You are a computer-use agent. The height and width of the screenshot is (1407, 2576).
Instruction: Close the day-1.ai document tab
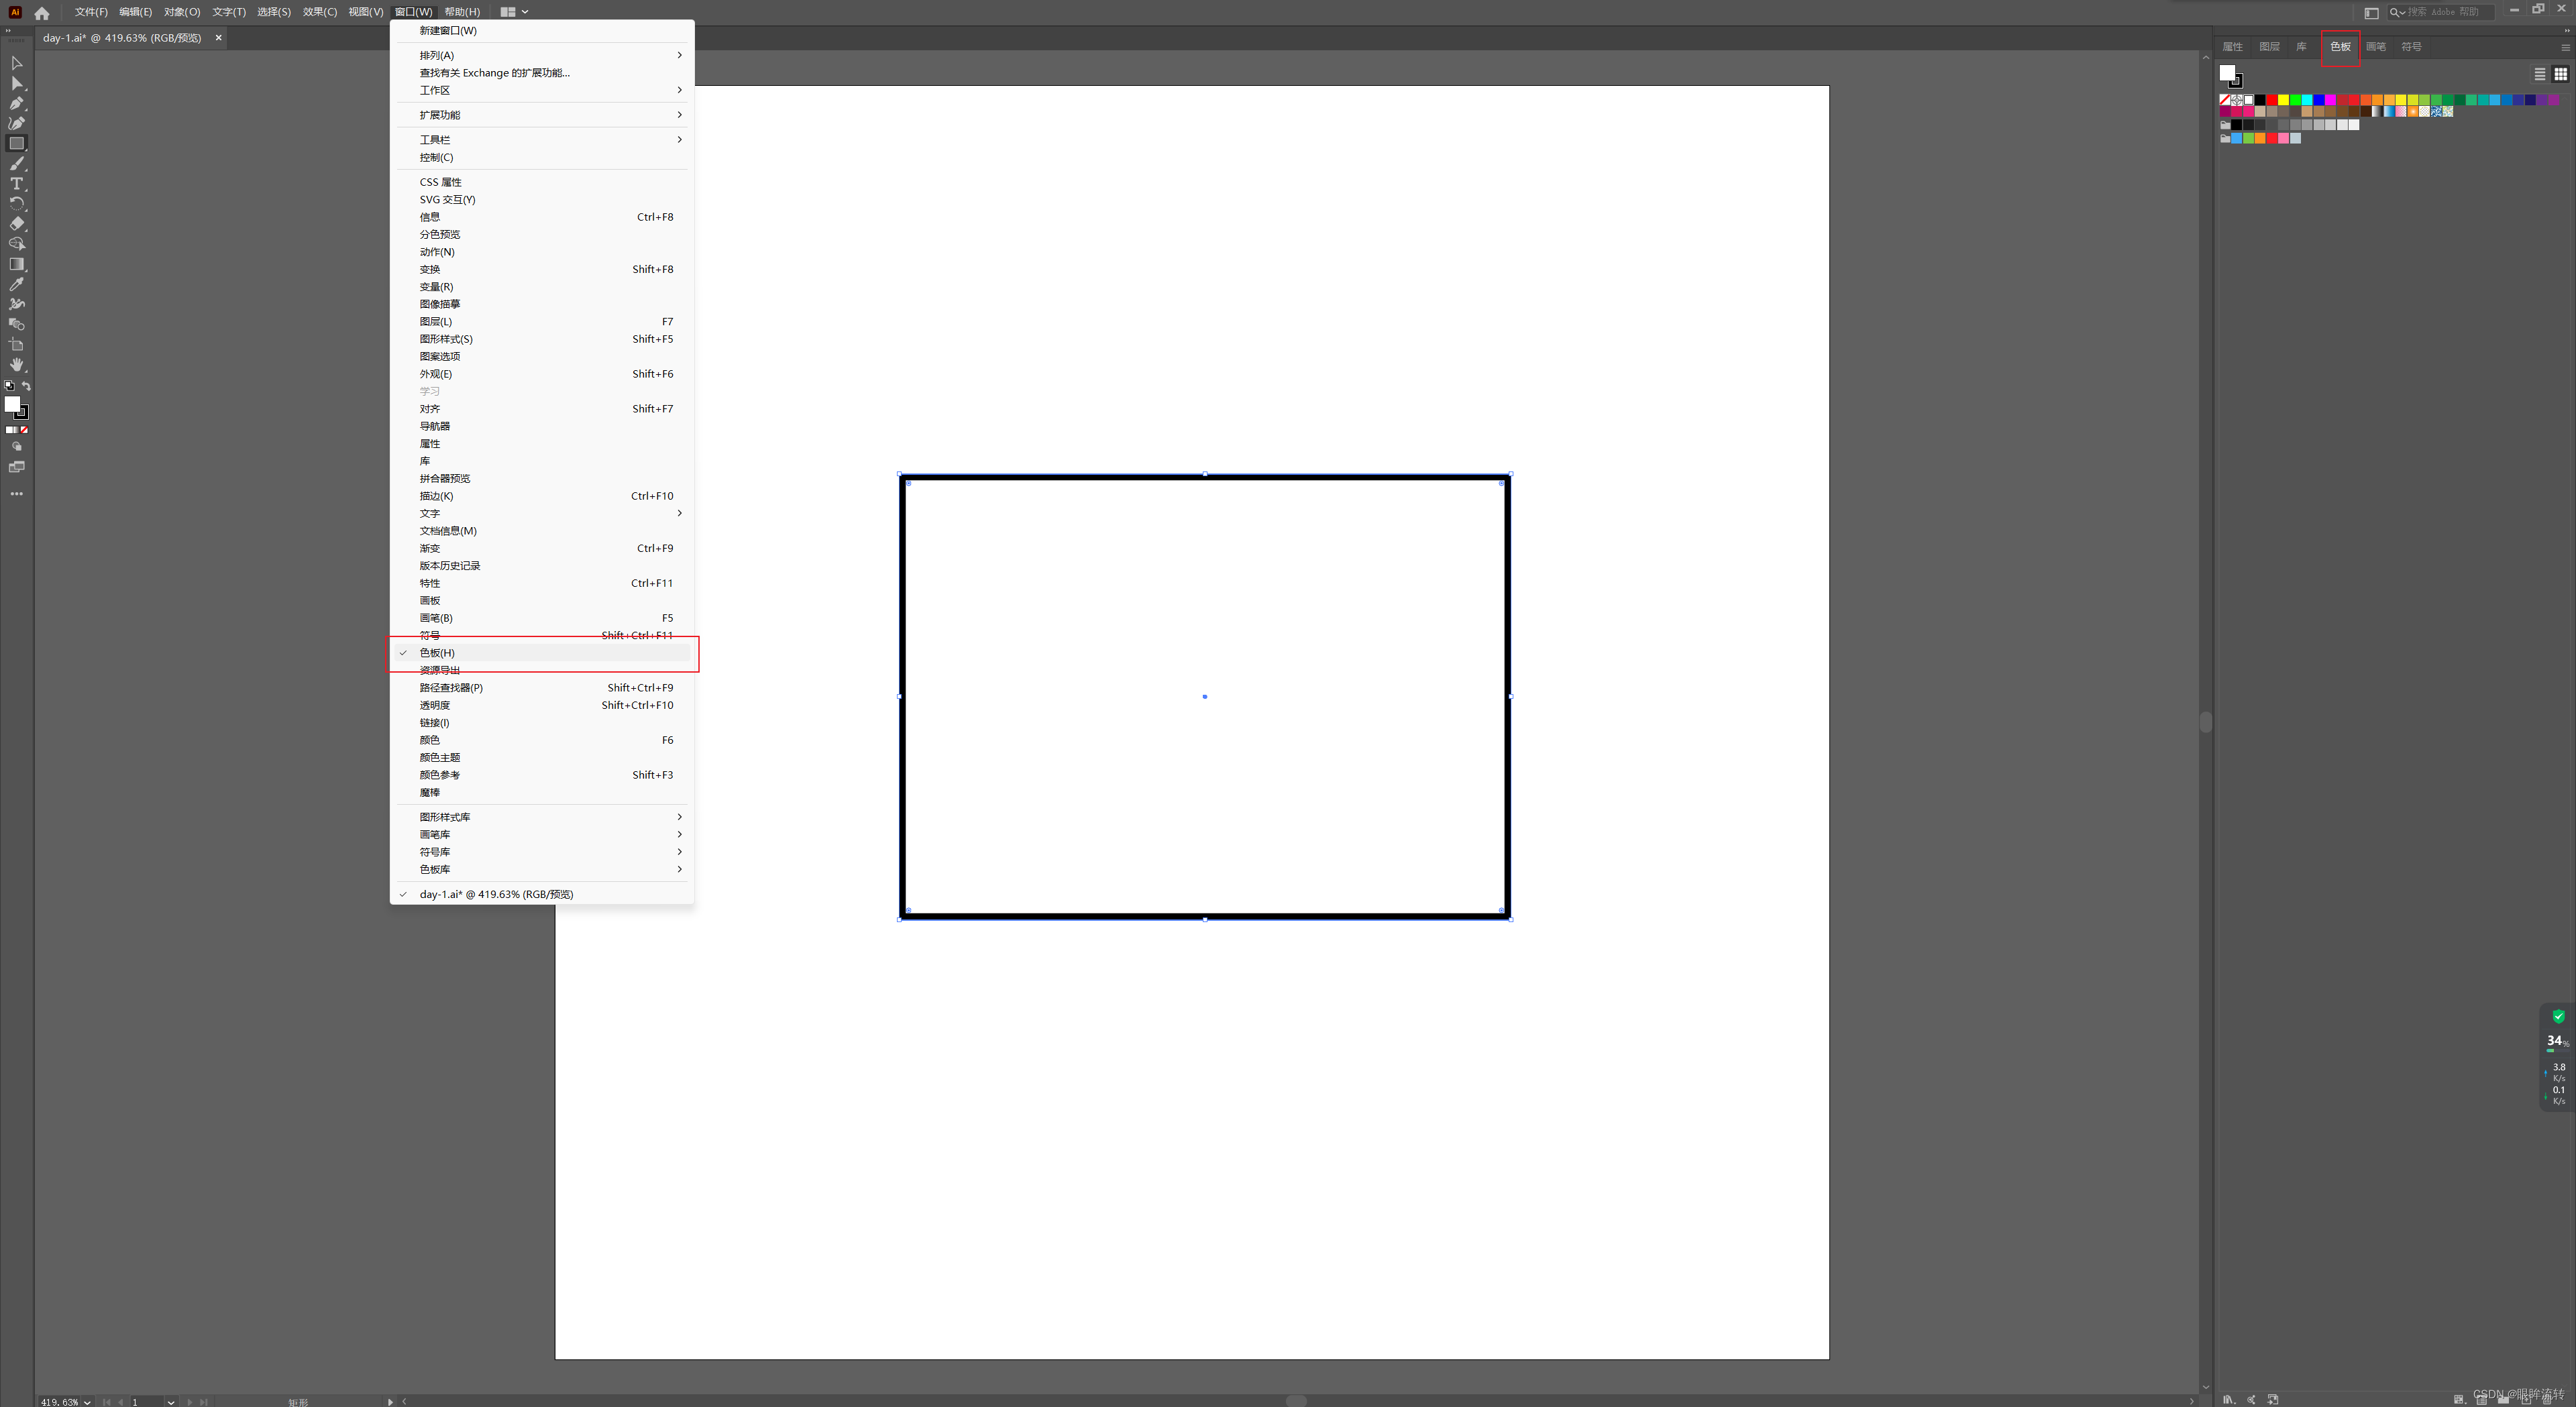pos(218,38)
